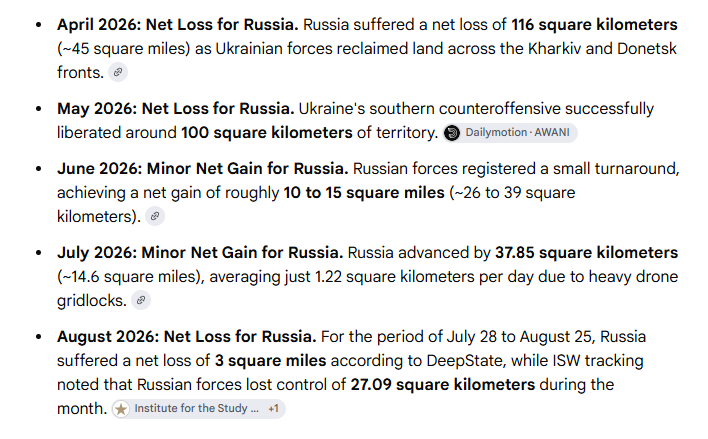Click the June 2026 Minor Net Gain heading

click(203, 168)
